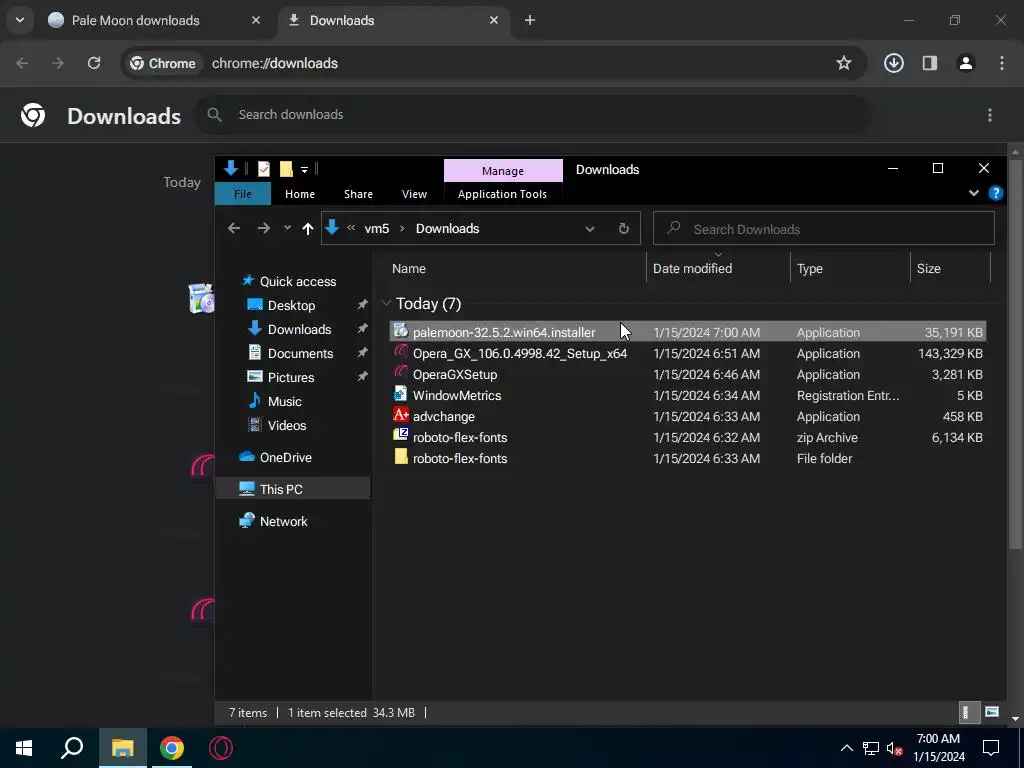Toggle the Chrome side panel
This screenshot has height=768, width=1024.
click(x=929, y=63)
